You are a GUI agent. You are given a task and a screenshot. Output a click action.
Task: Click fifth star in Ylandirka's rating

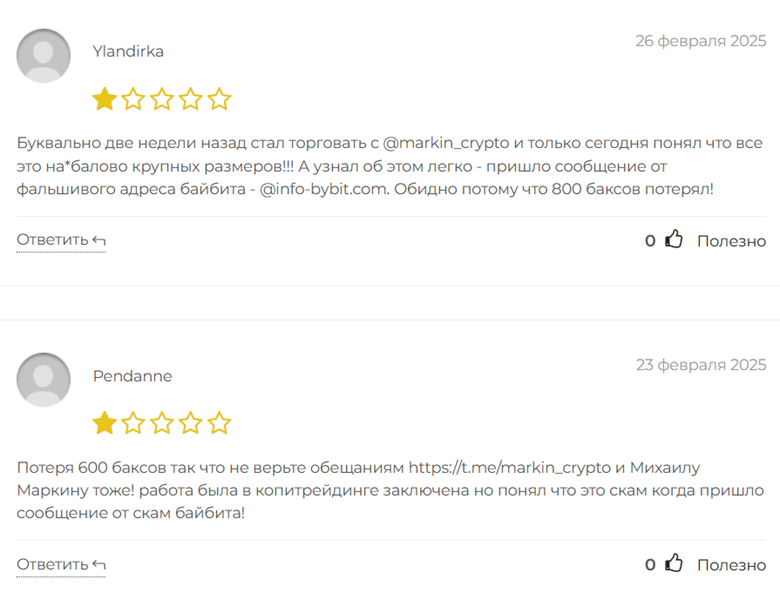(219, 99)
